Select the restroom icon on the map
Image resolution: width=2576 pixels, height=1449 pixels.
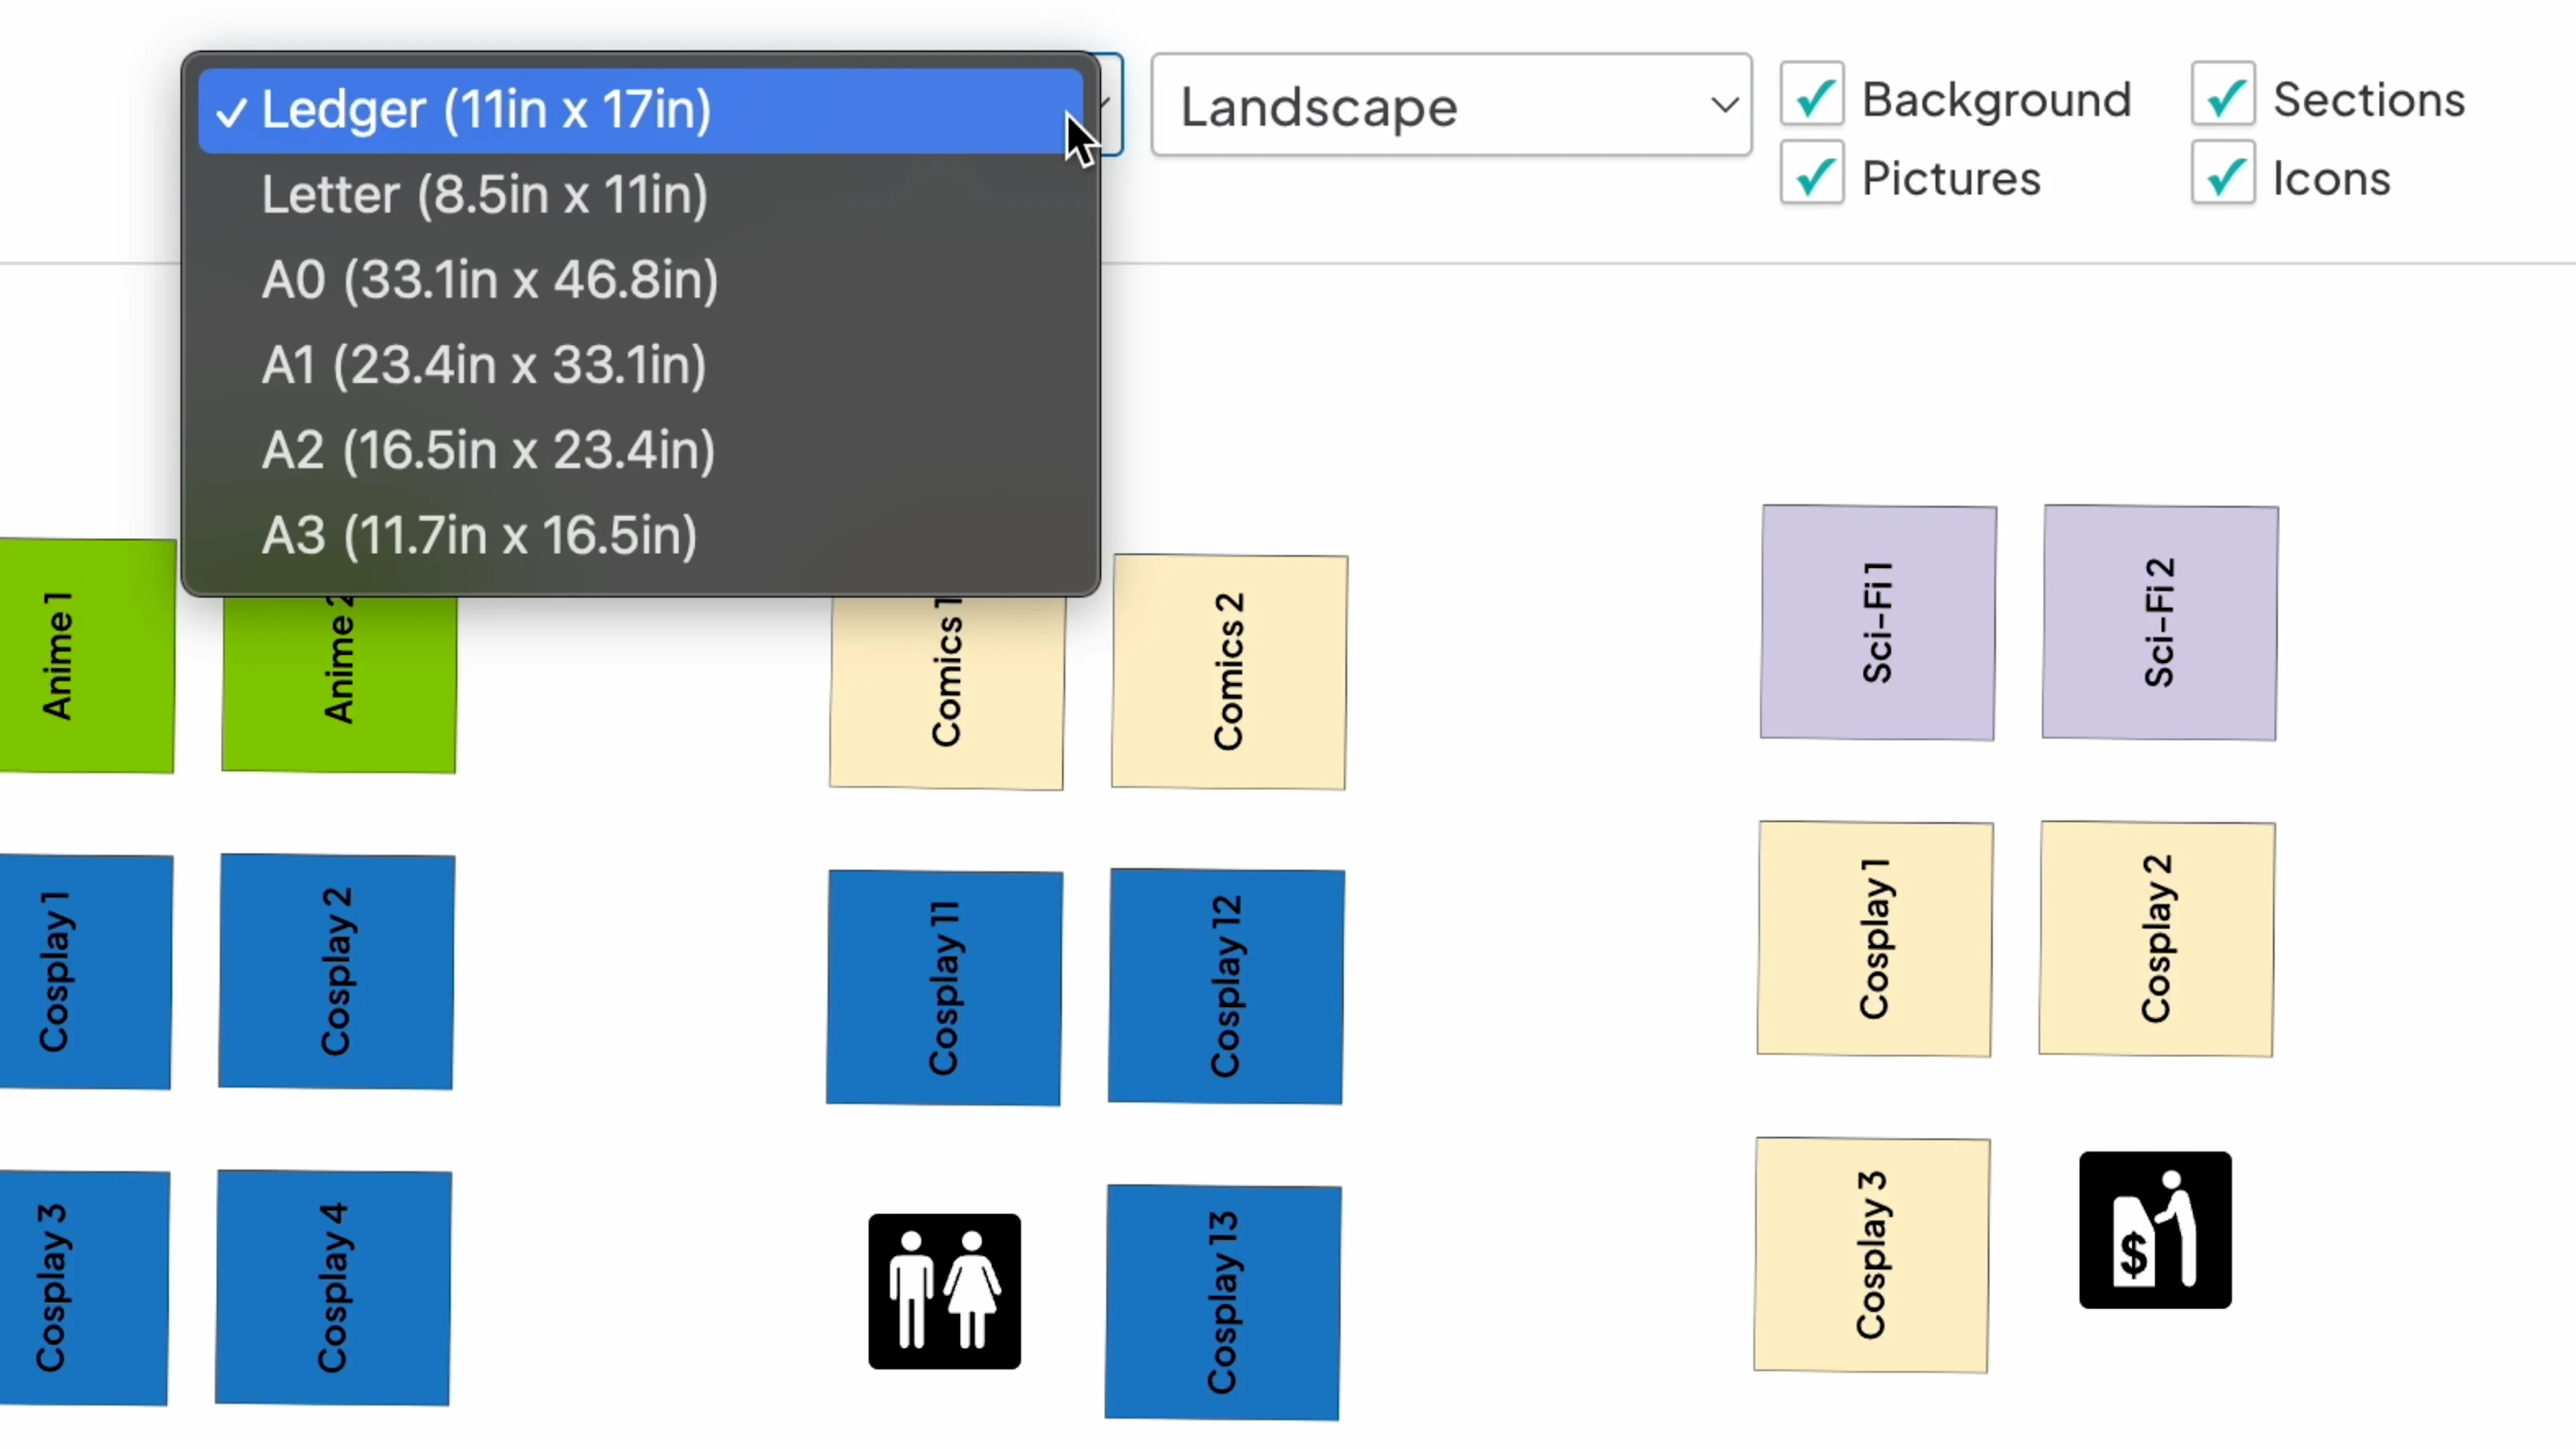(944, 1291)
